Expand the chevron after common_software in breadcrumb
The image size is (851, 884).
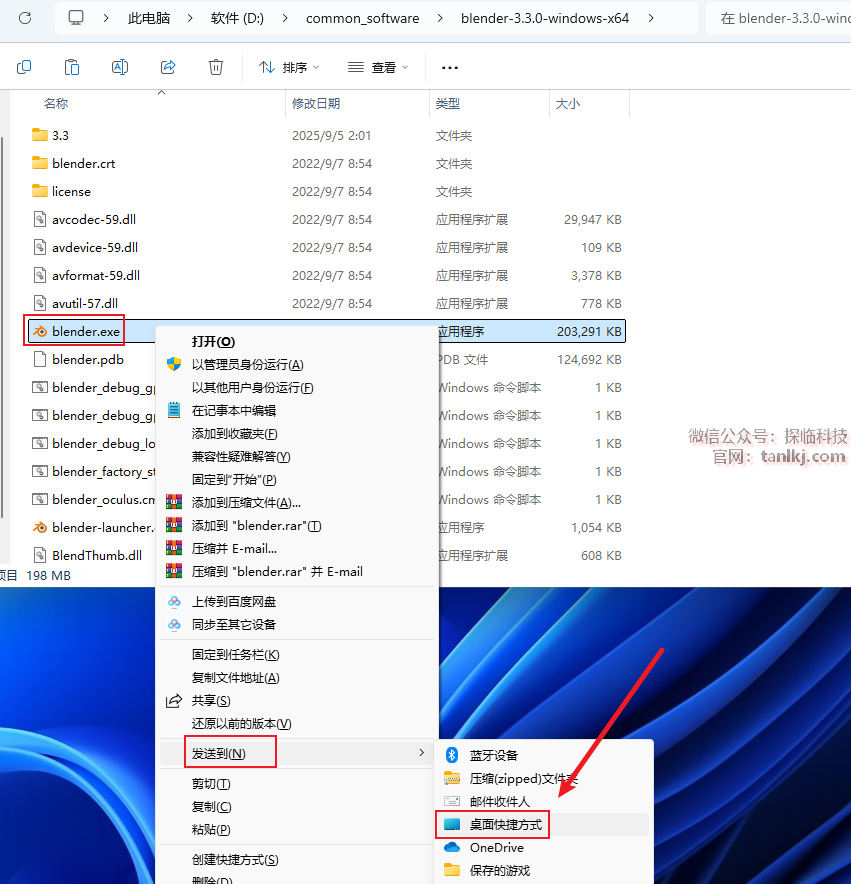pos(440,18)
